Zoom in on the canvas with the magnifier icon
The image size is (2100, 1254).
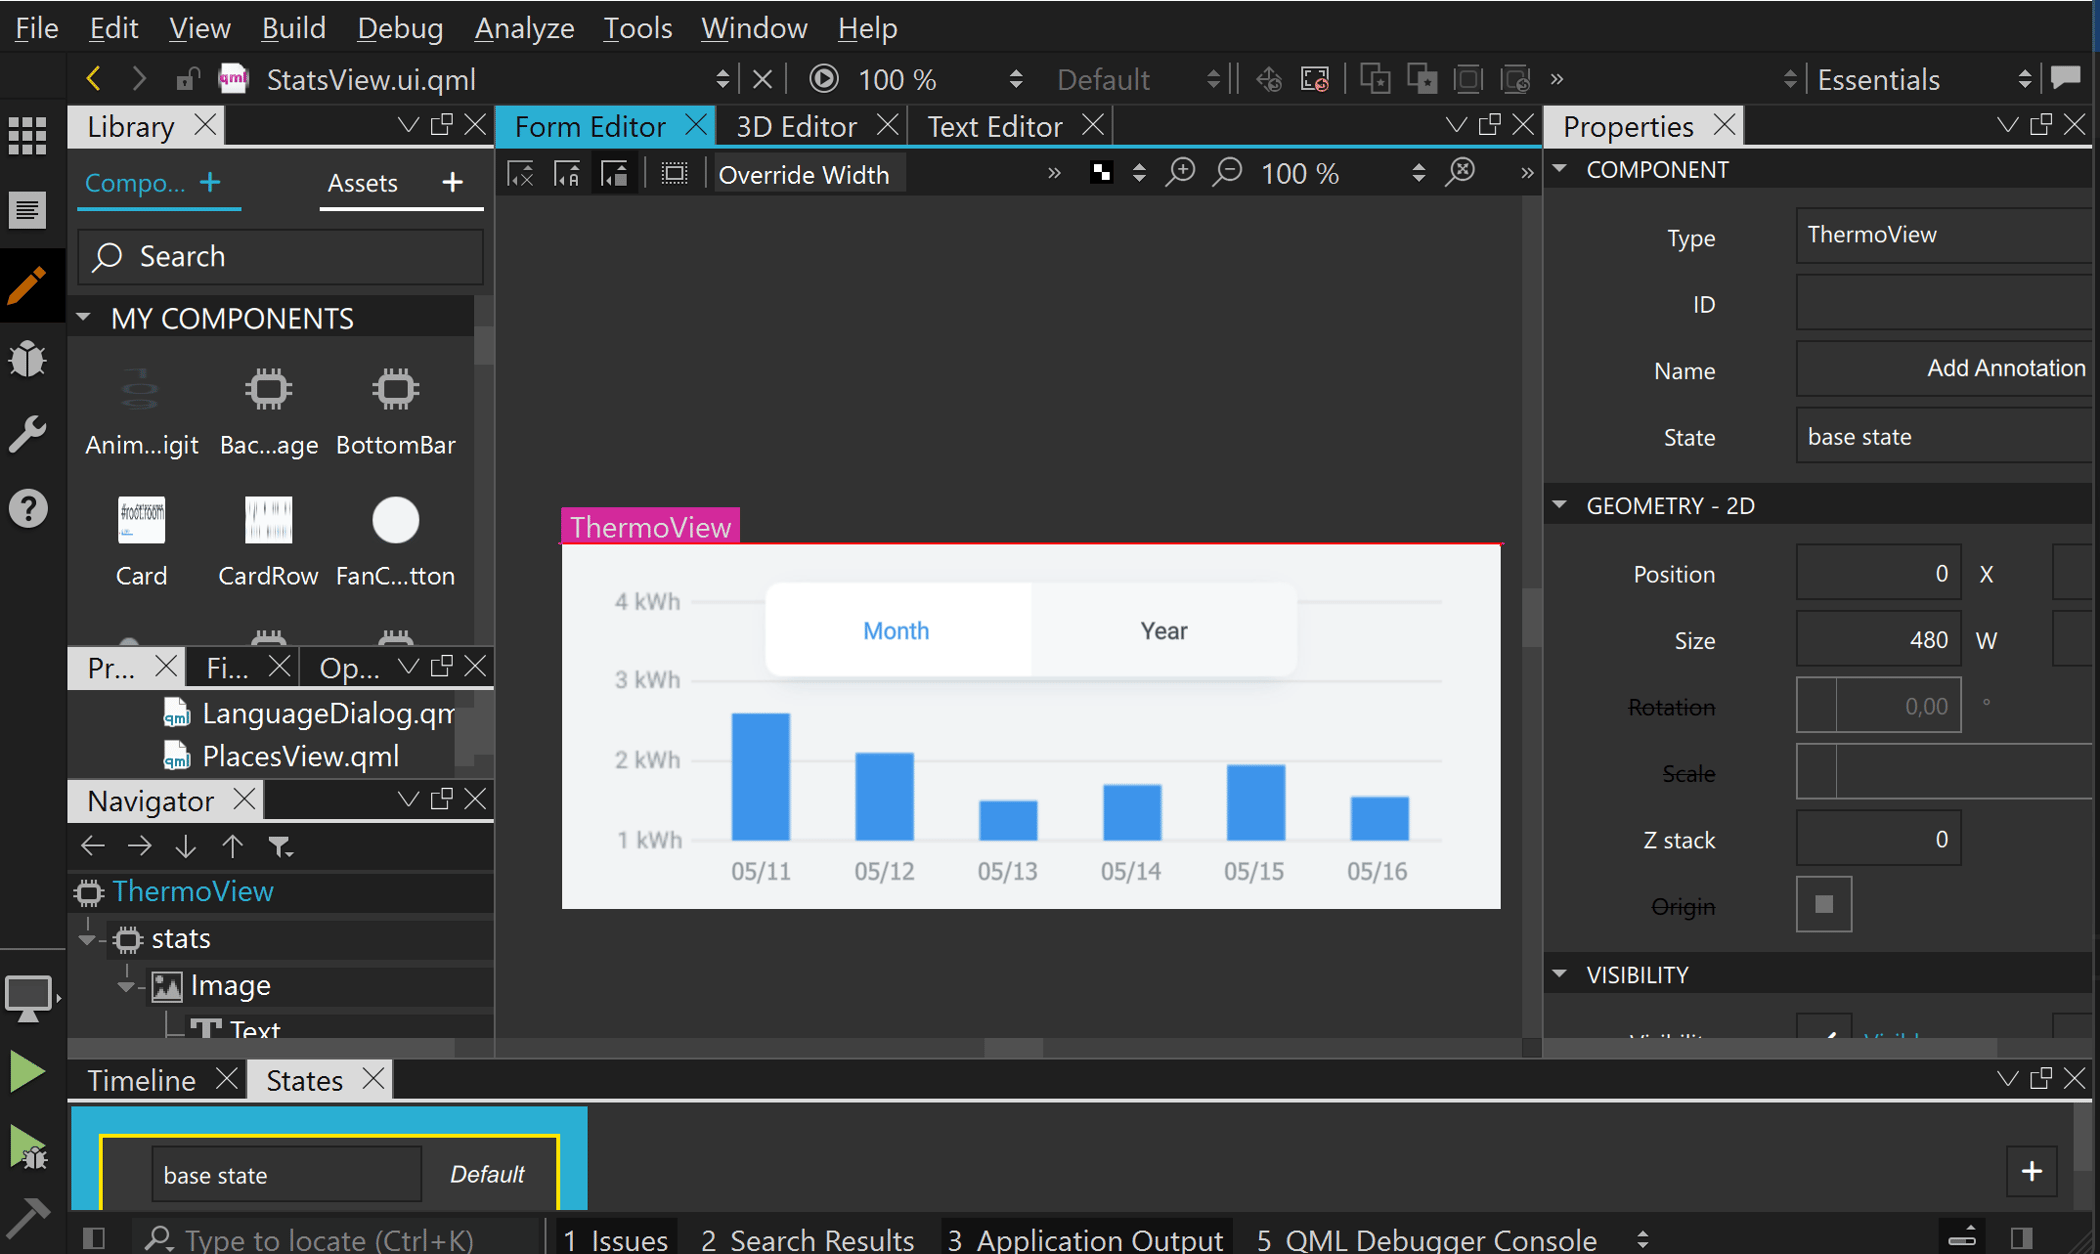(x=1181, y=172)
